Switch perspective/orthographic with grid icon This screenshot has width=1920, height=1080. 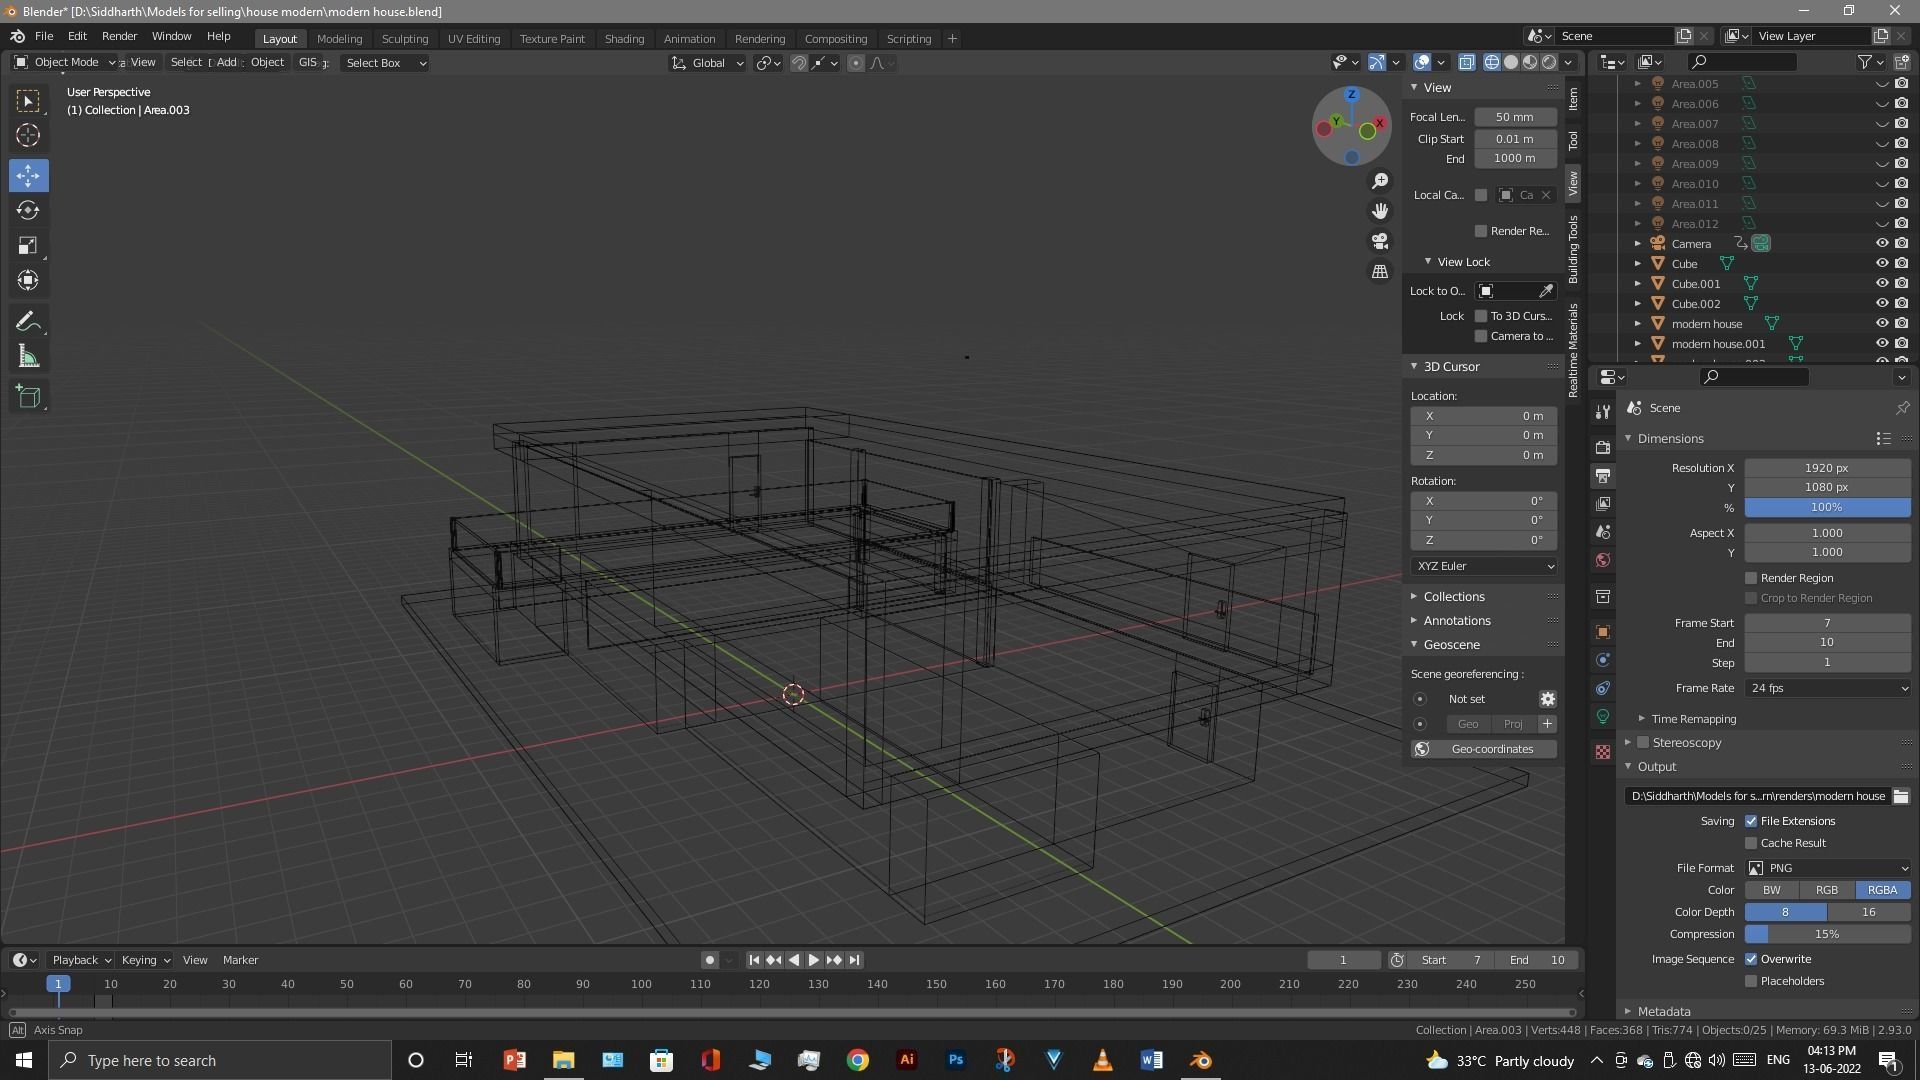coord(1380,271)
